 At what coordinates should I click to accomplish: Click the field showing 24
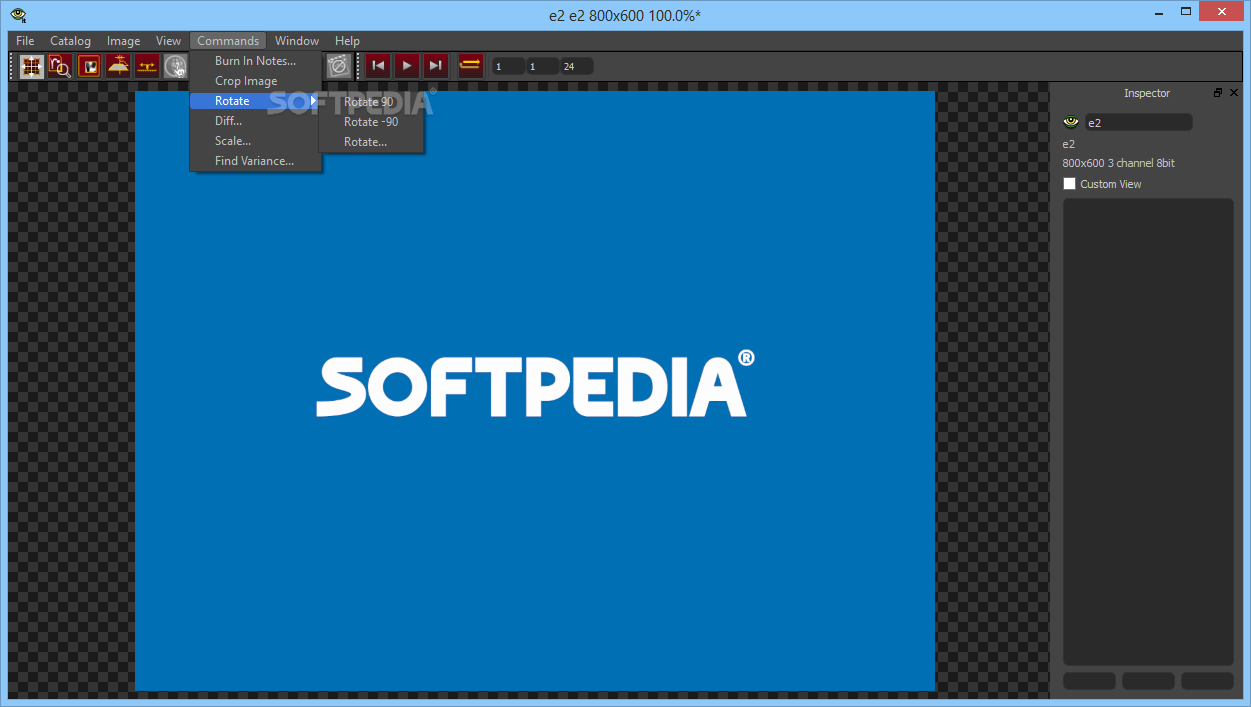pos(577,67)
